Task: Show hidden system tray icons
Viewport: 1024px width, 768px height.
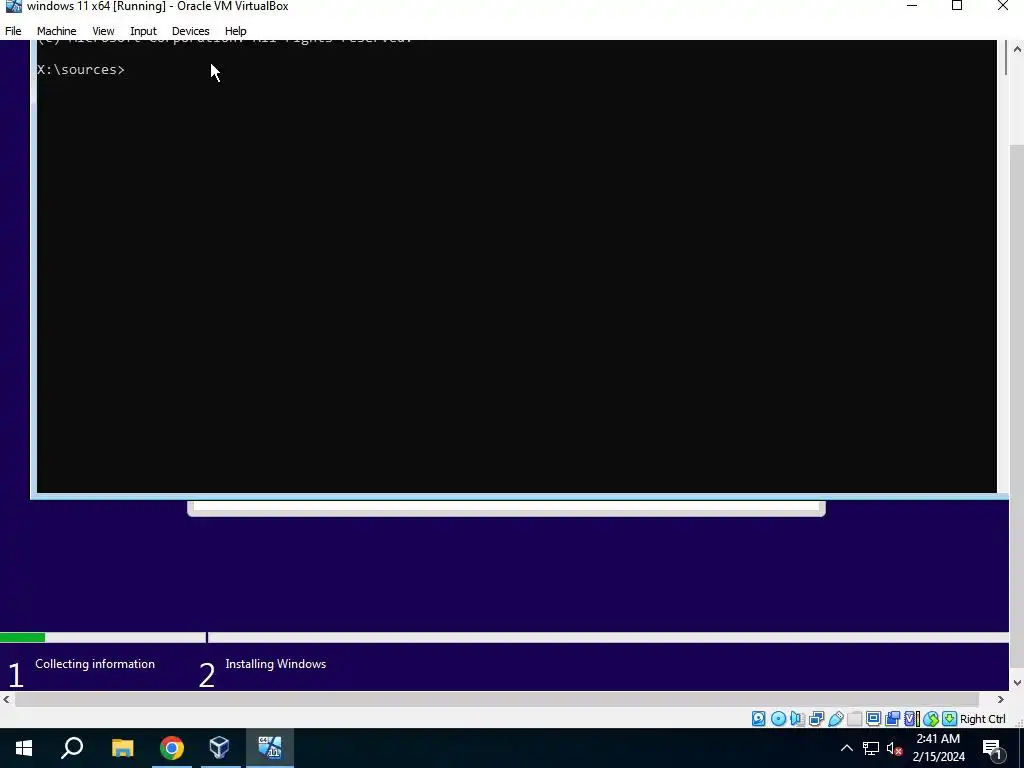Action: [846, 748]
